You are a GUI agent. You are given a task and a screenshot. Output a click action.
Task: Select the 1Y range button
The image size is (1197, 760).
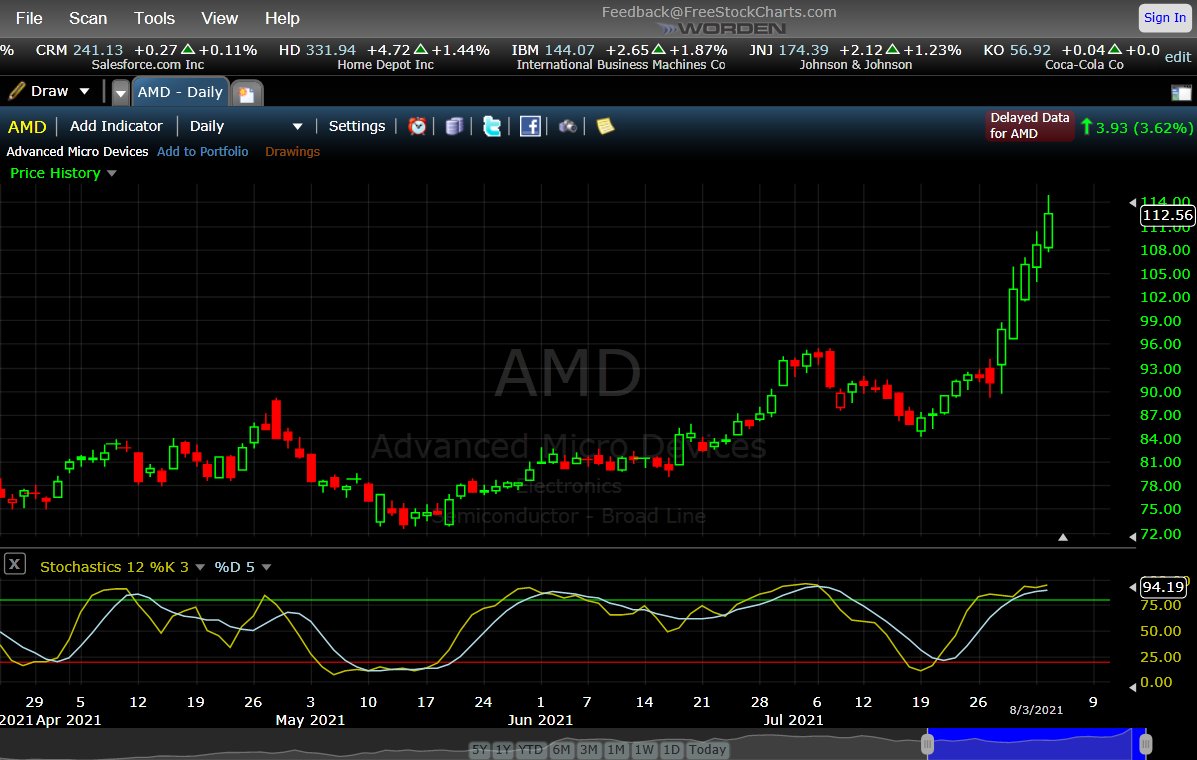point(502,749)
